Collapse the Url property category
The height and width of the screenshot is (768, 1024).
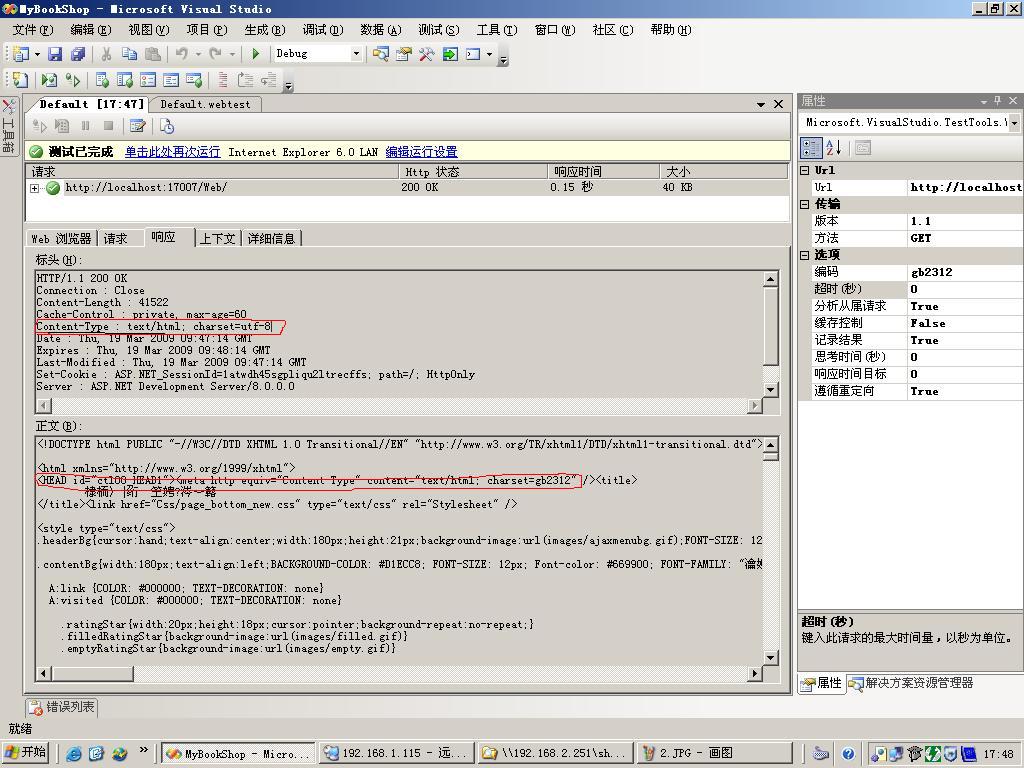click(x=805, y=170)
